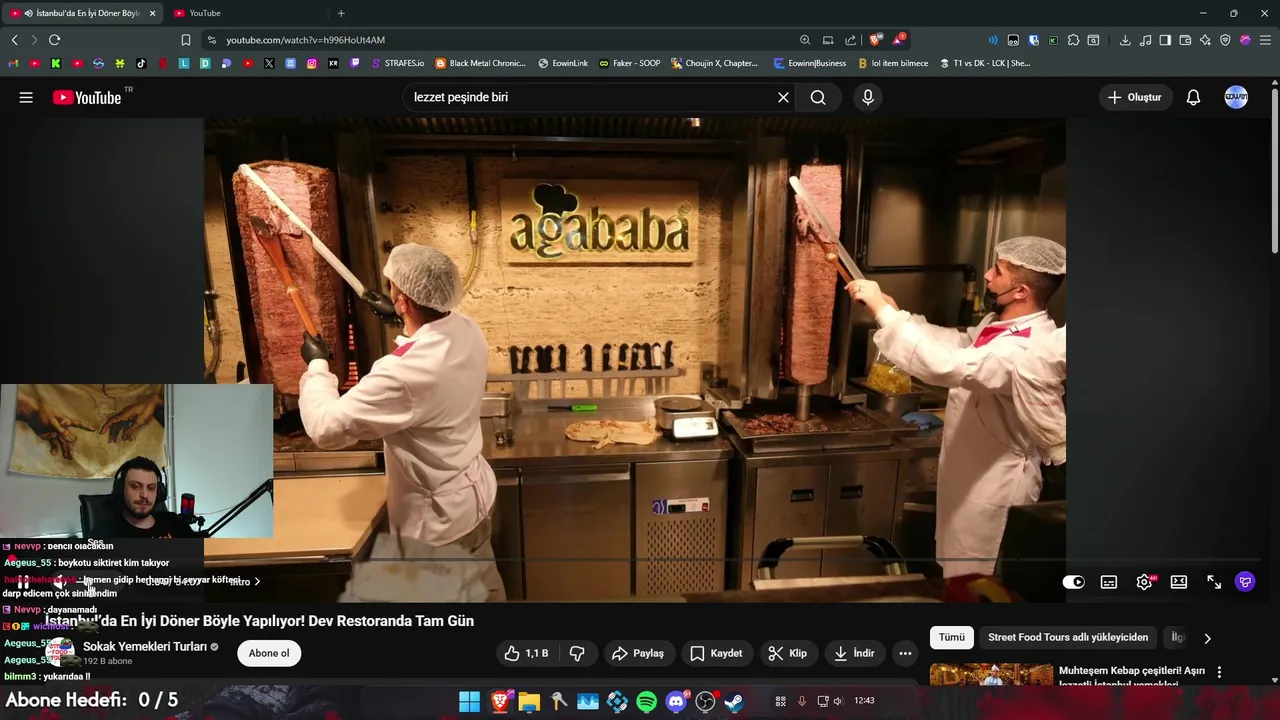Toggle the autoplay switch in player
1280x720 pixels.
[x=1073, y=582]
